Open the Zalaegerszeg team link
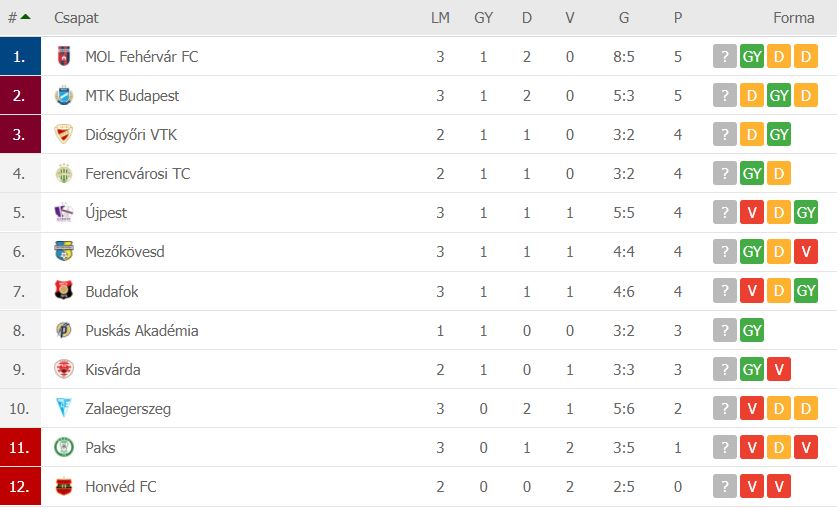The height and width of the screenshot is (509, 837). (x=128, y=409)
